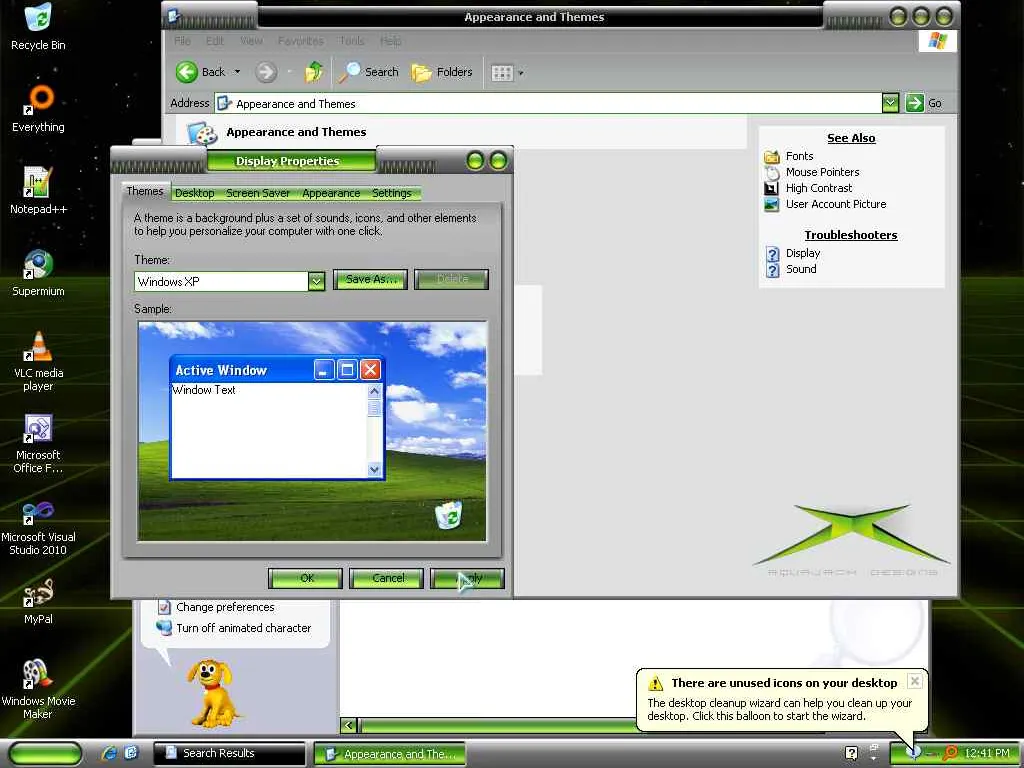This screenshot has height=768, width=1024.
Task: Open the Favorites menu
Action: [300, 41]
